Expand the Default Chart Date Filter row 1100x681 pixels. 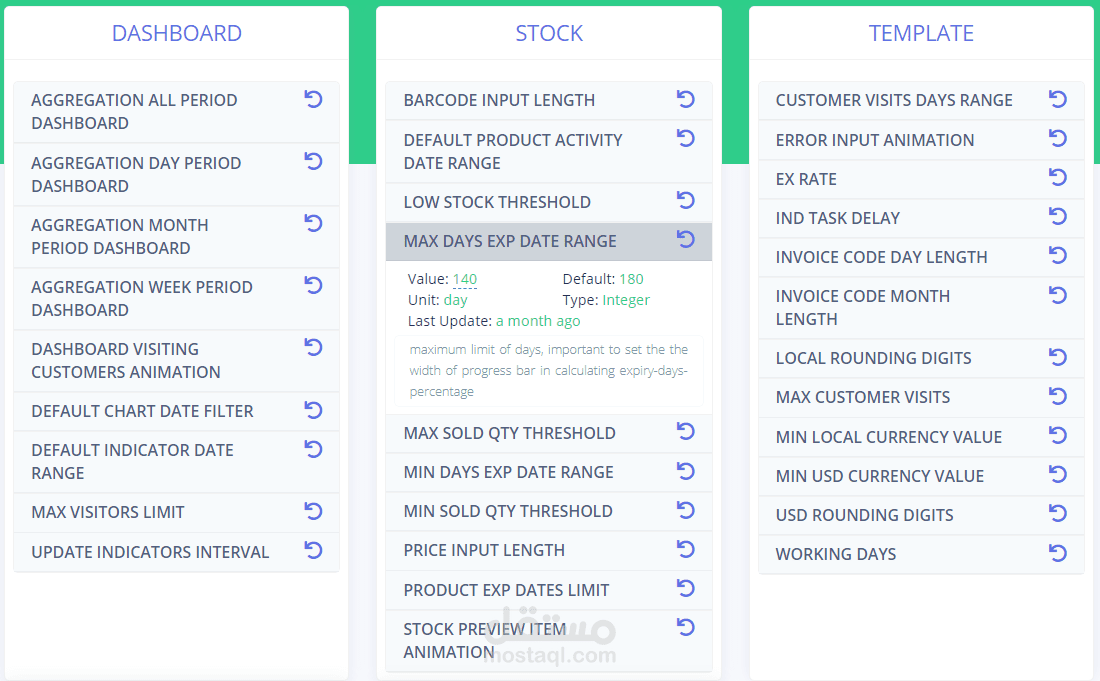coord(142,411)
